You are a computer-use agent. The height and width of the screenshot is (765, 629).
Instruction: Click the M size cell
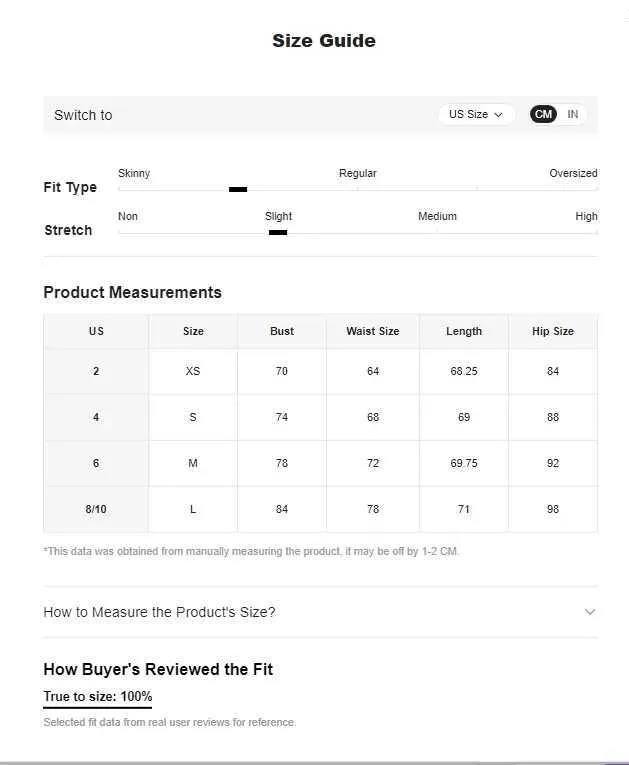(x=193, y=463)
